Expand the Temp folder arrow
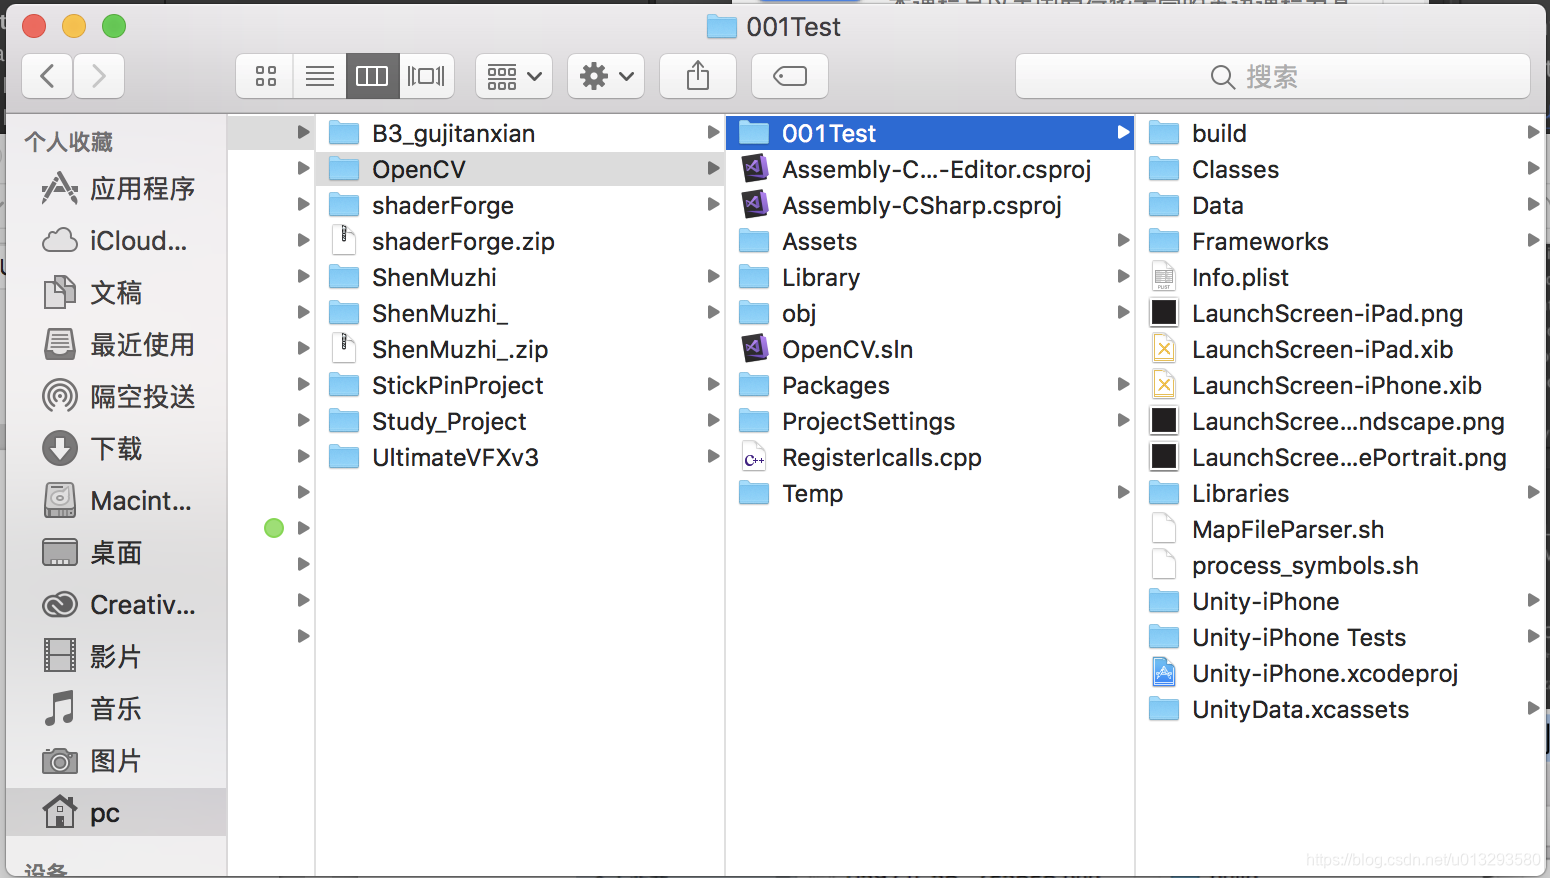This screenshot has width=1550, height=878. [x=1123, y=493]
